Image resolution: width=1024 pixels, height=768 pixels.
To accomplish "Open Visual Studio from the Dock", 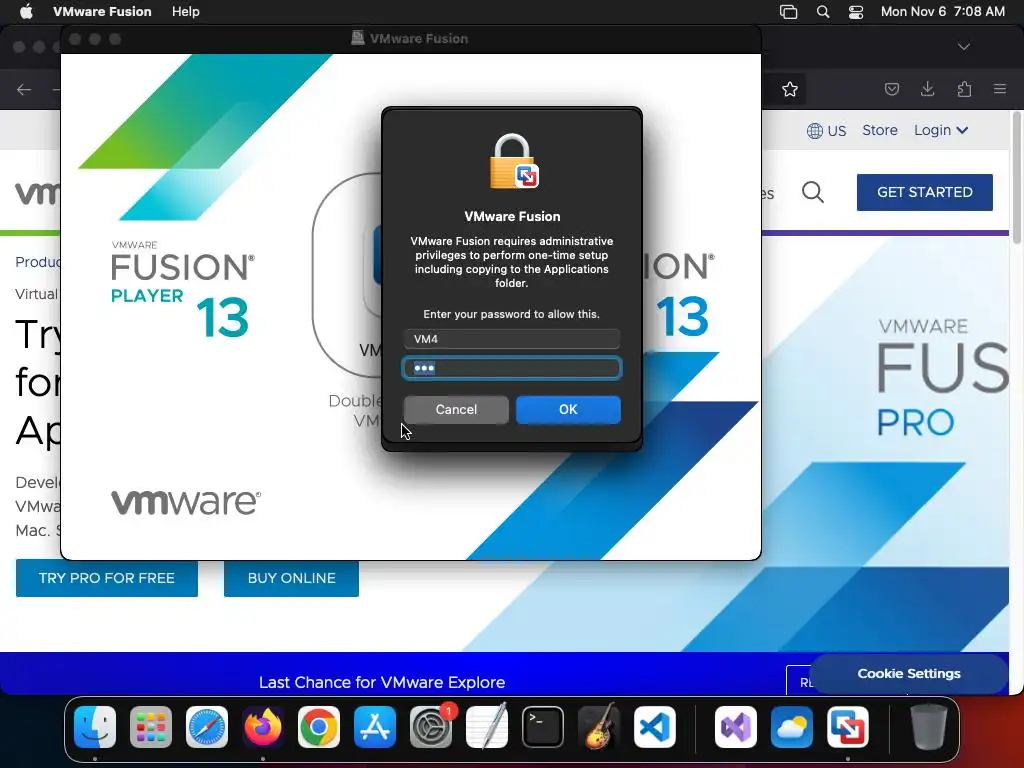I will coord(736,727).
